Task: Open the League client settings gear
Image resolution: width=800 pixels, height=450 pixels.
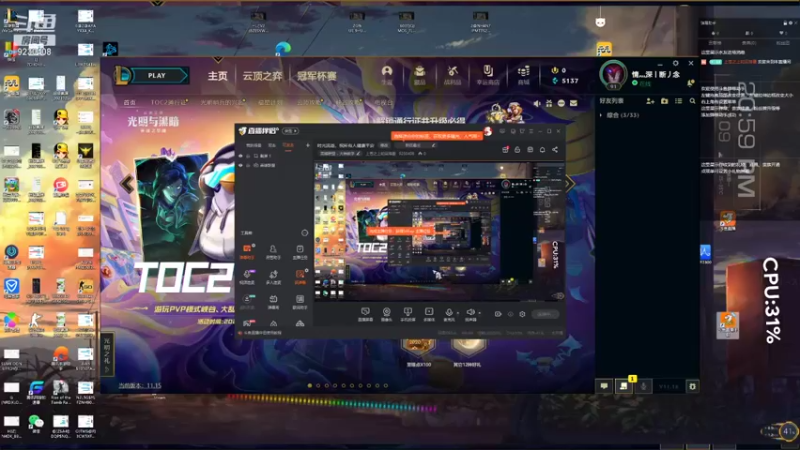Action: [676, 63]
